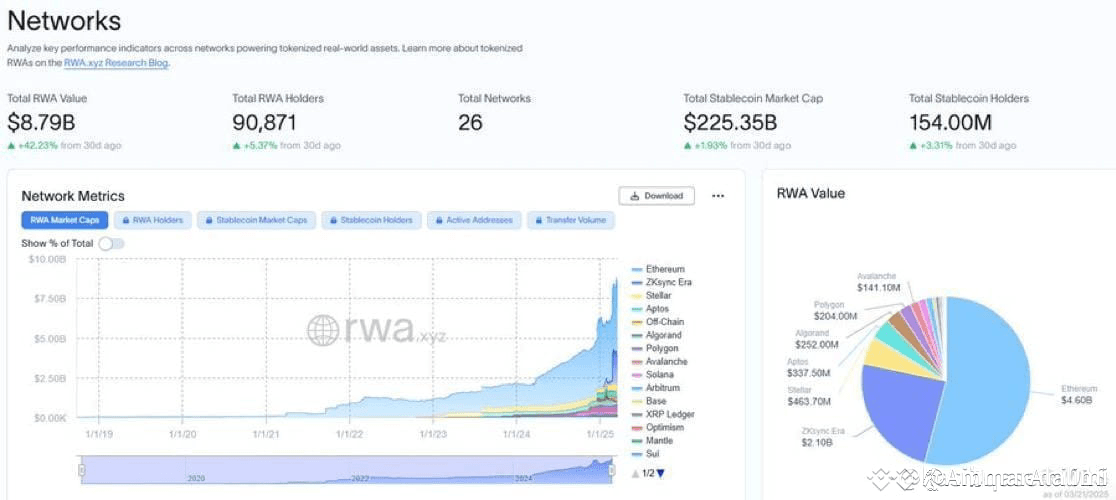Click the Network Metrics heading
This screenshot has height=500, width=1116.
tap(73, 196)
